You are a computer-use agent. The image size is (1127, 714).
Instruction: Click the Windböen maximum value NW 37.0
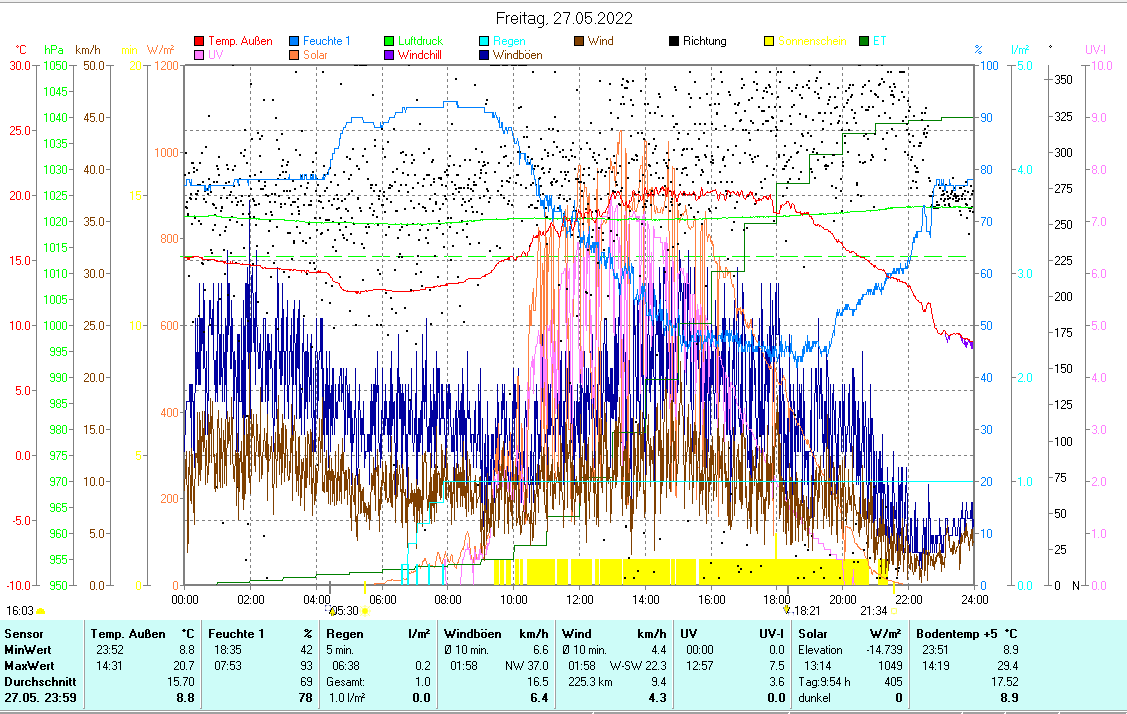coord(527,666)
